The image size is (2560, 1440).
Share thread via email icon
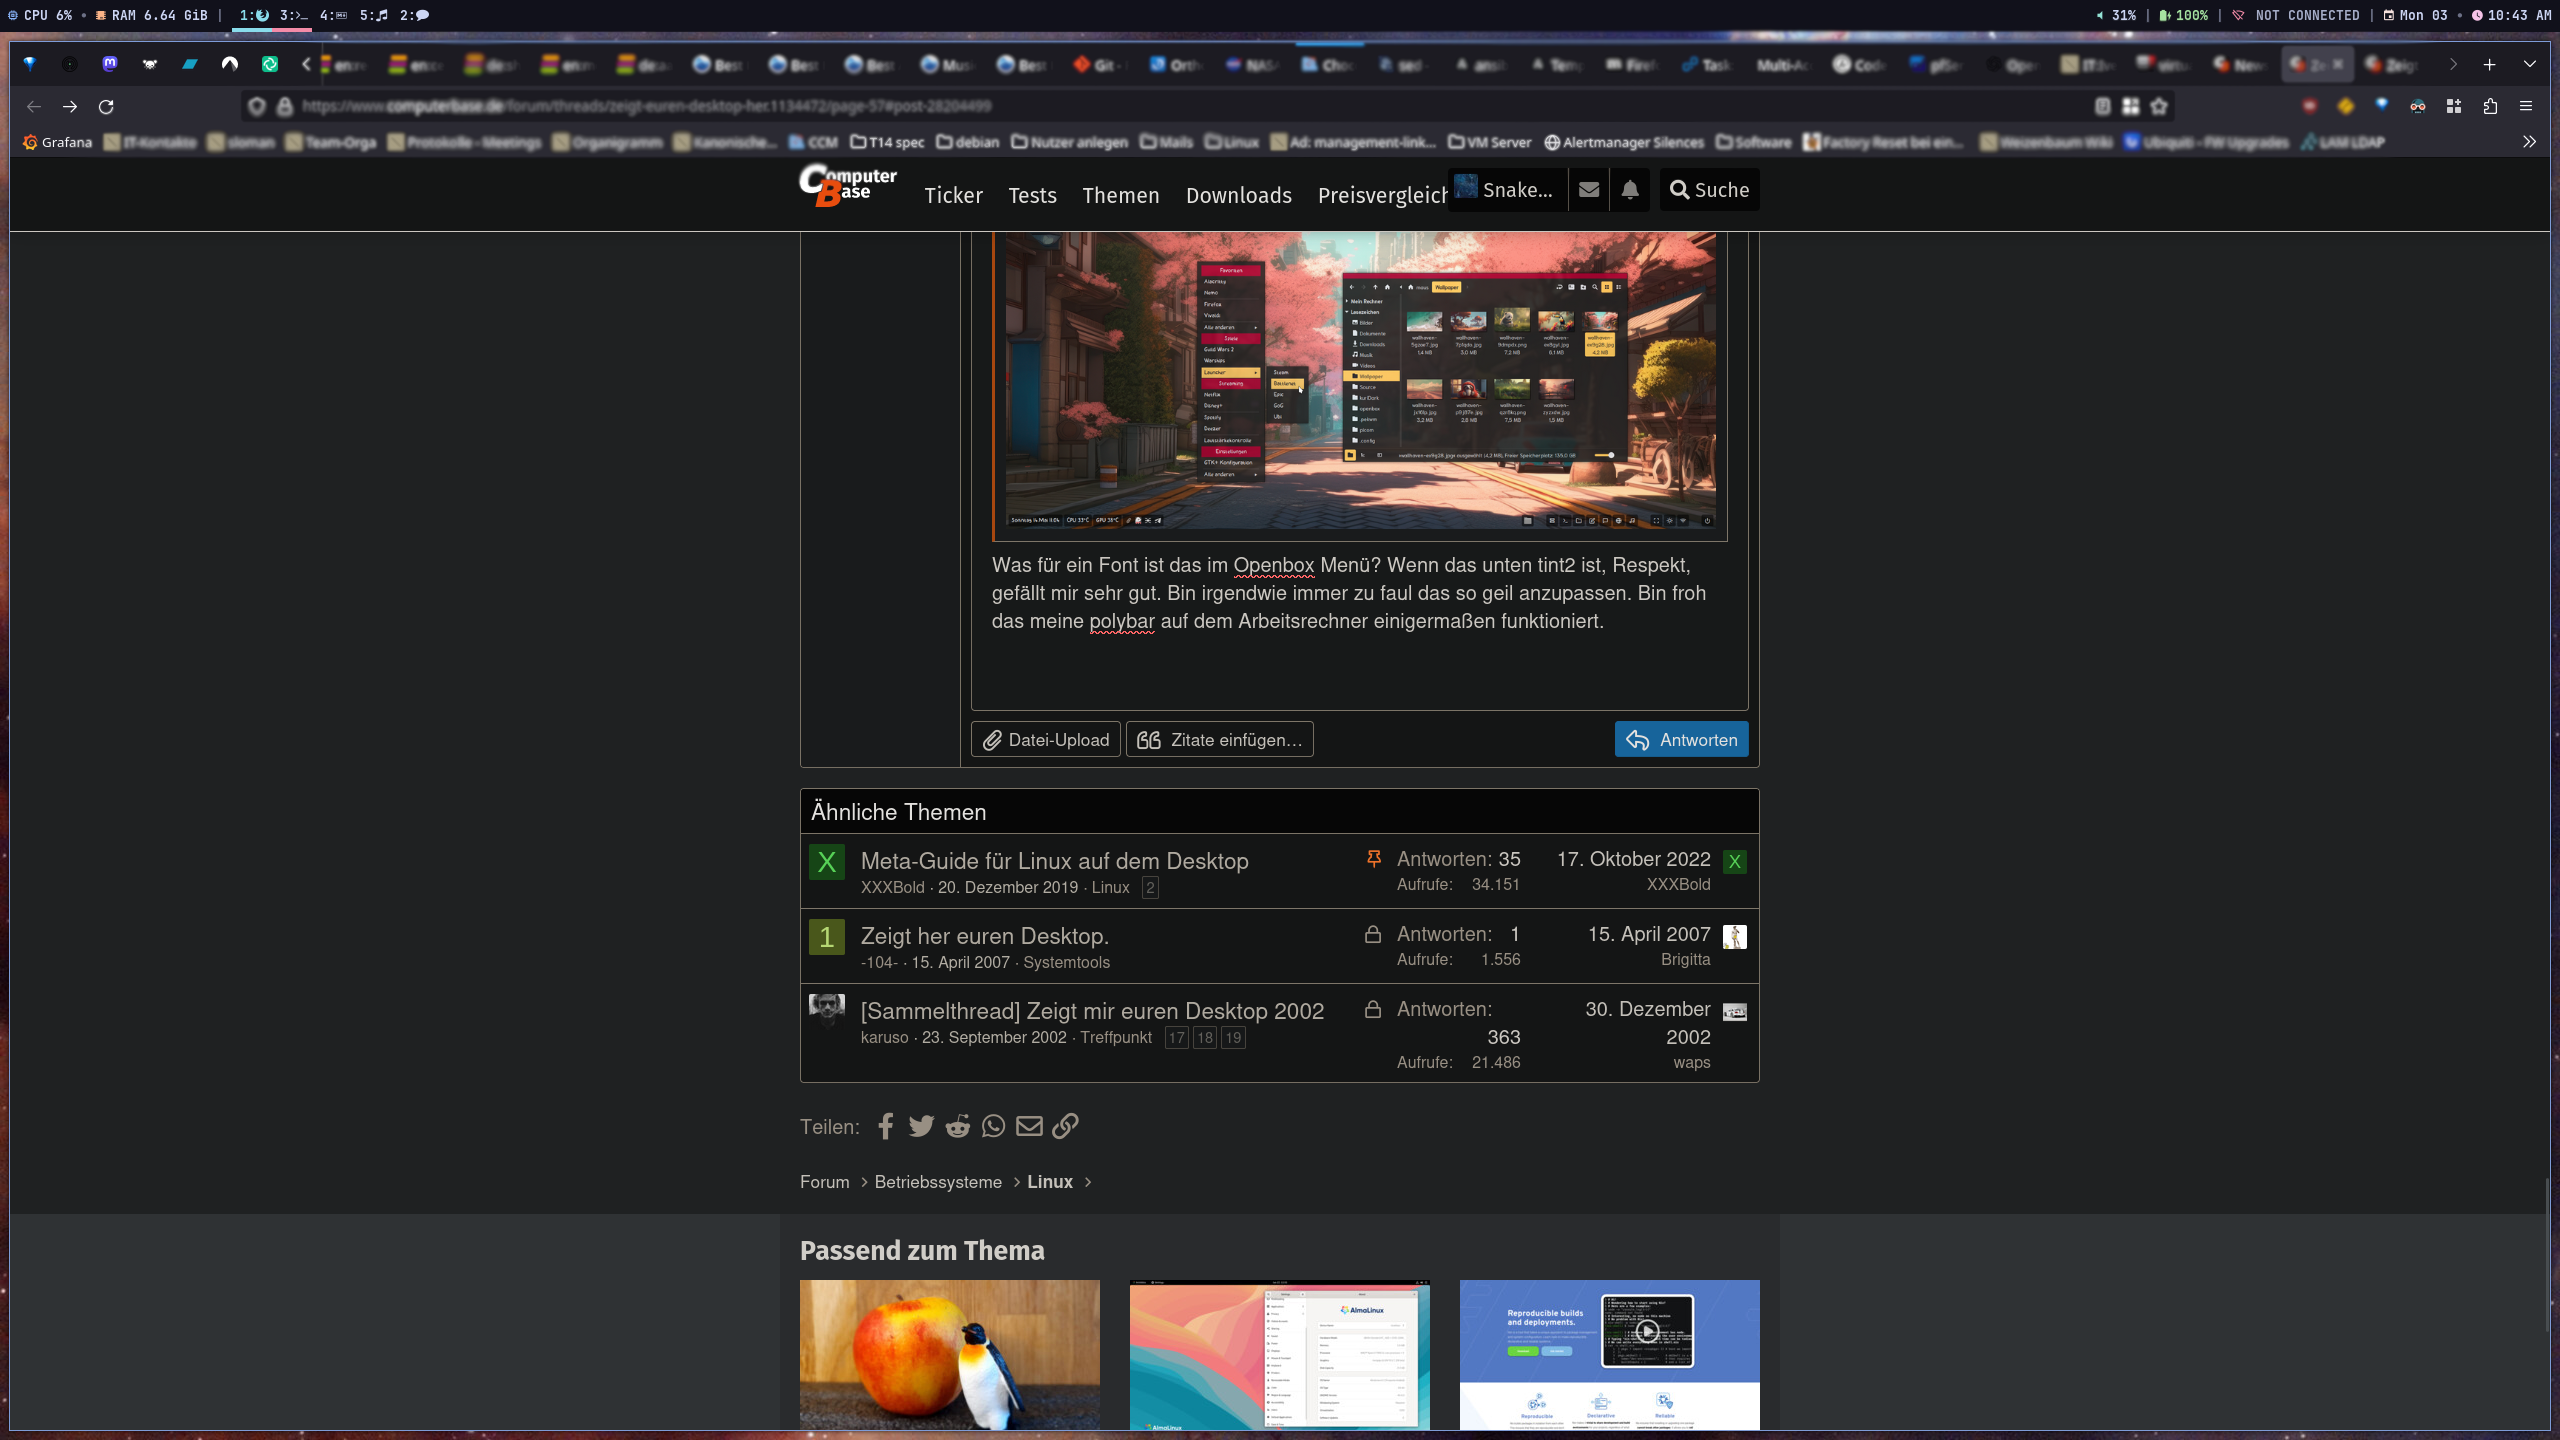1029,1126
